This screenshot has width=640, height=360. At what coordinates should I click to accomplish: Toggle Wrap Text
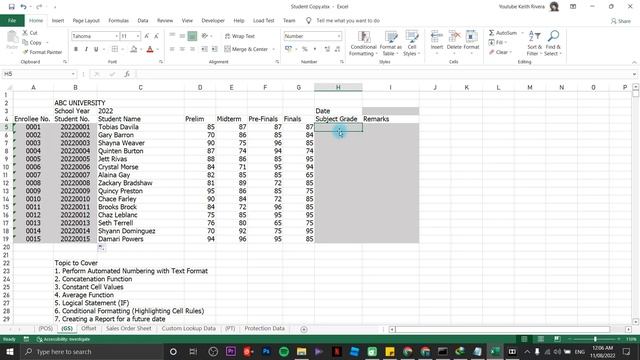240,36
